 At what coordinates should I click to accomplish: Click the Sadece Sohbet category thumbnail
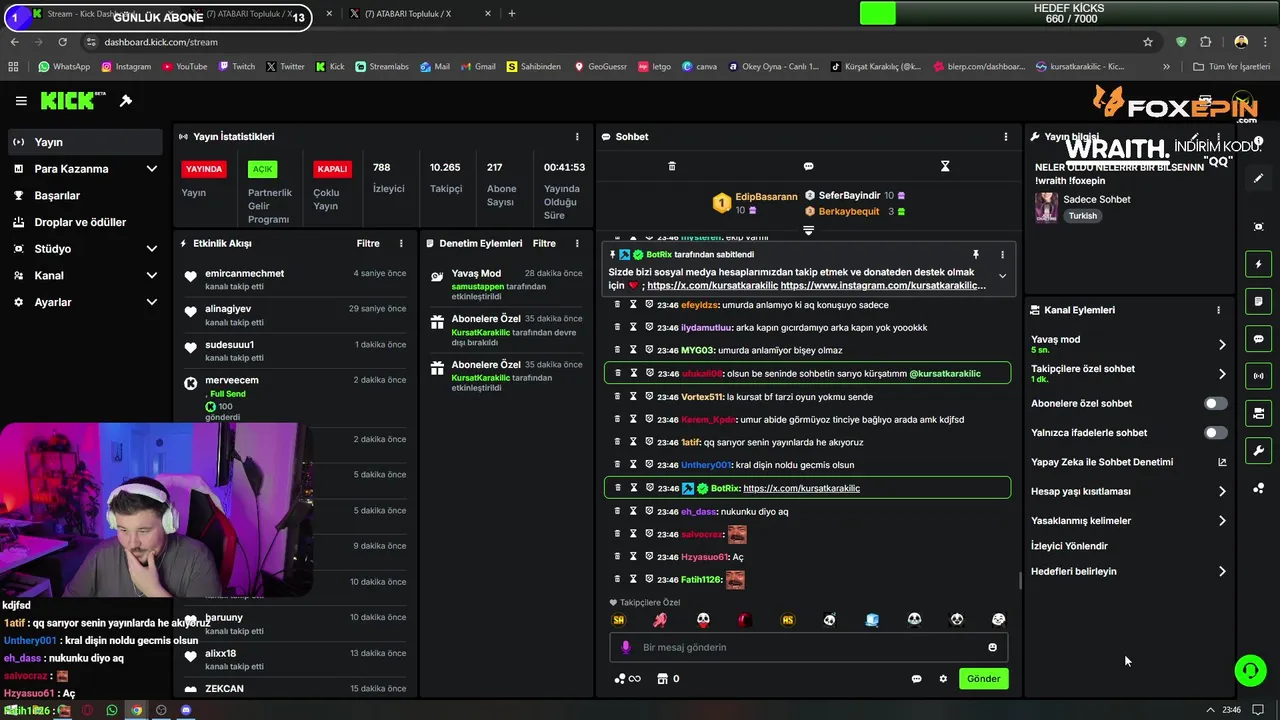pos(1046,207)
